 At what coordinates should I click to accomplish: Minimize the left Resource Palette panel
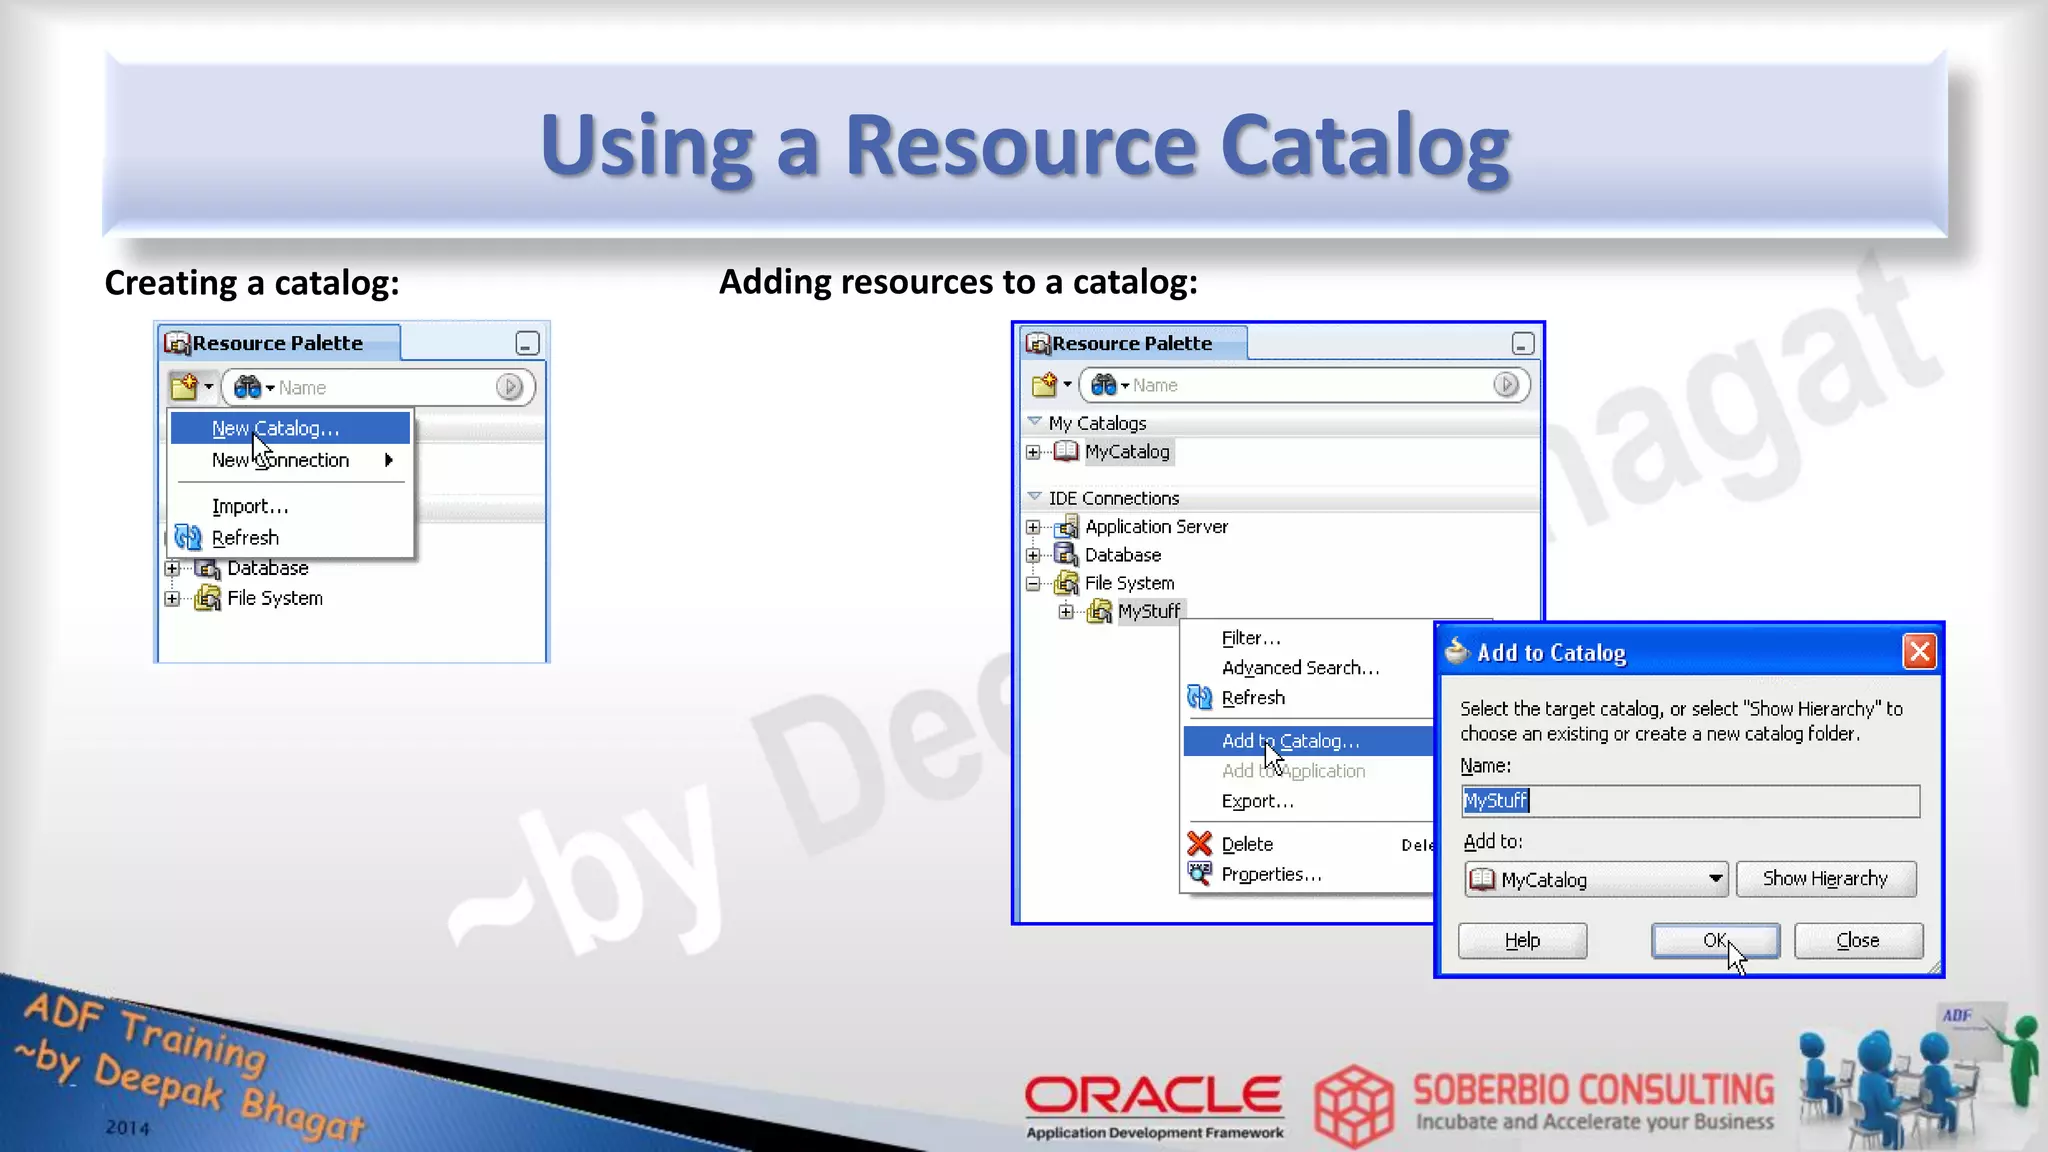click(x=527, y=344)
